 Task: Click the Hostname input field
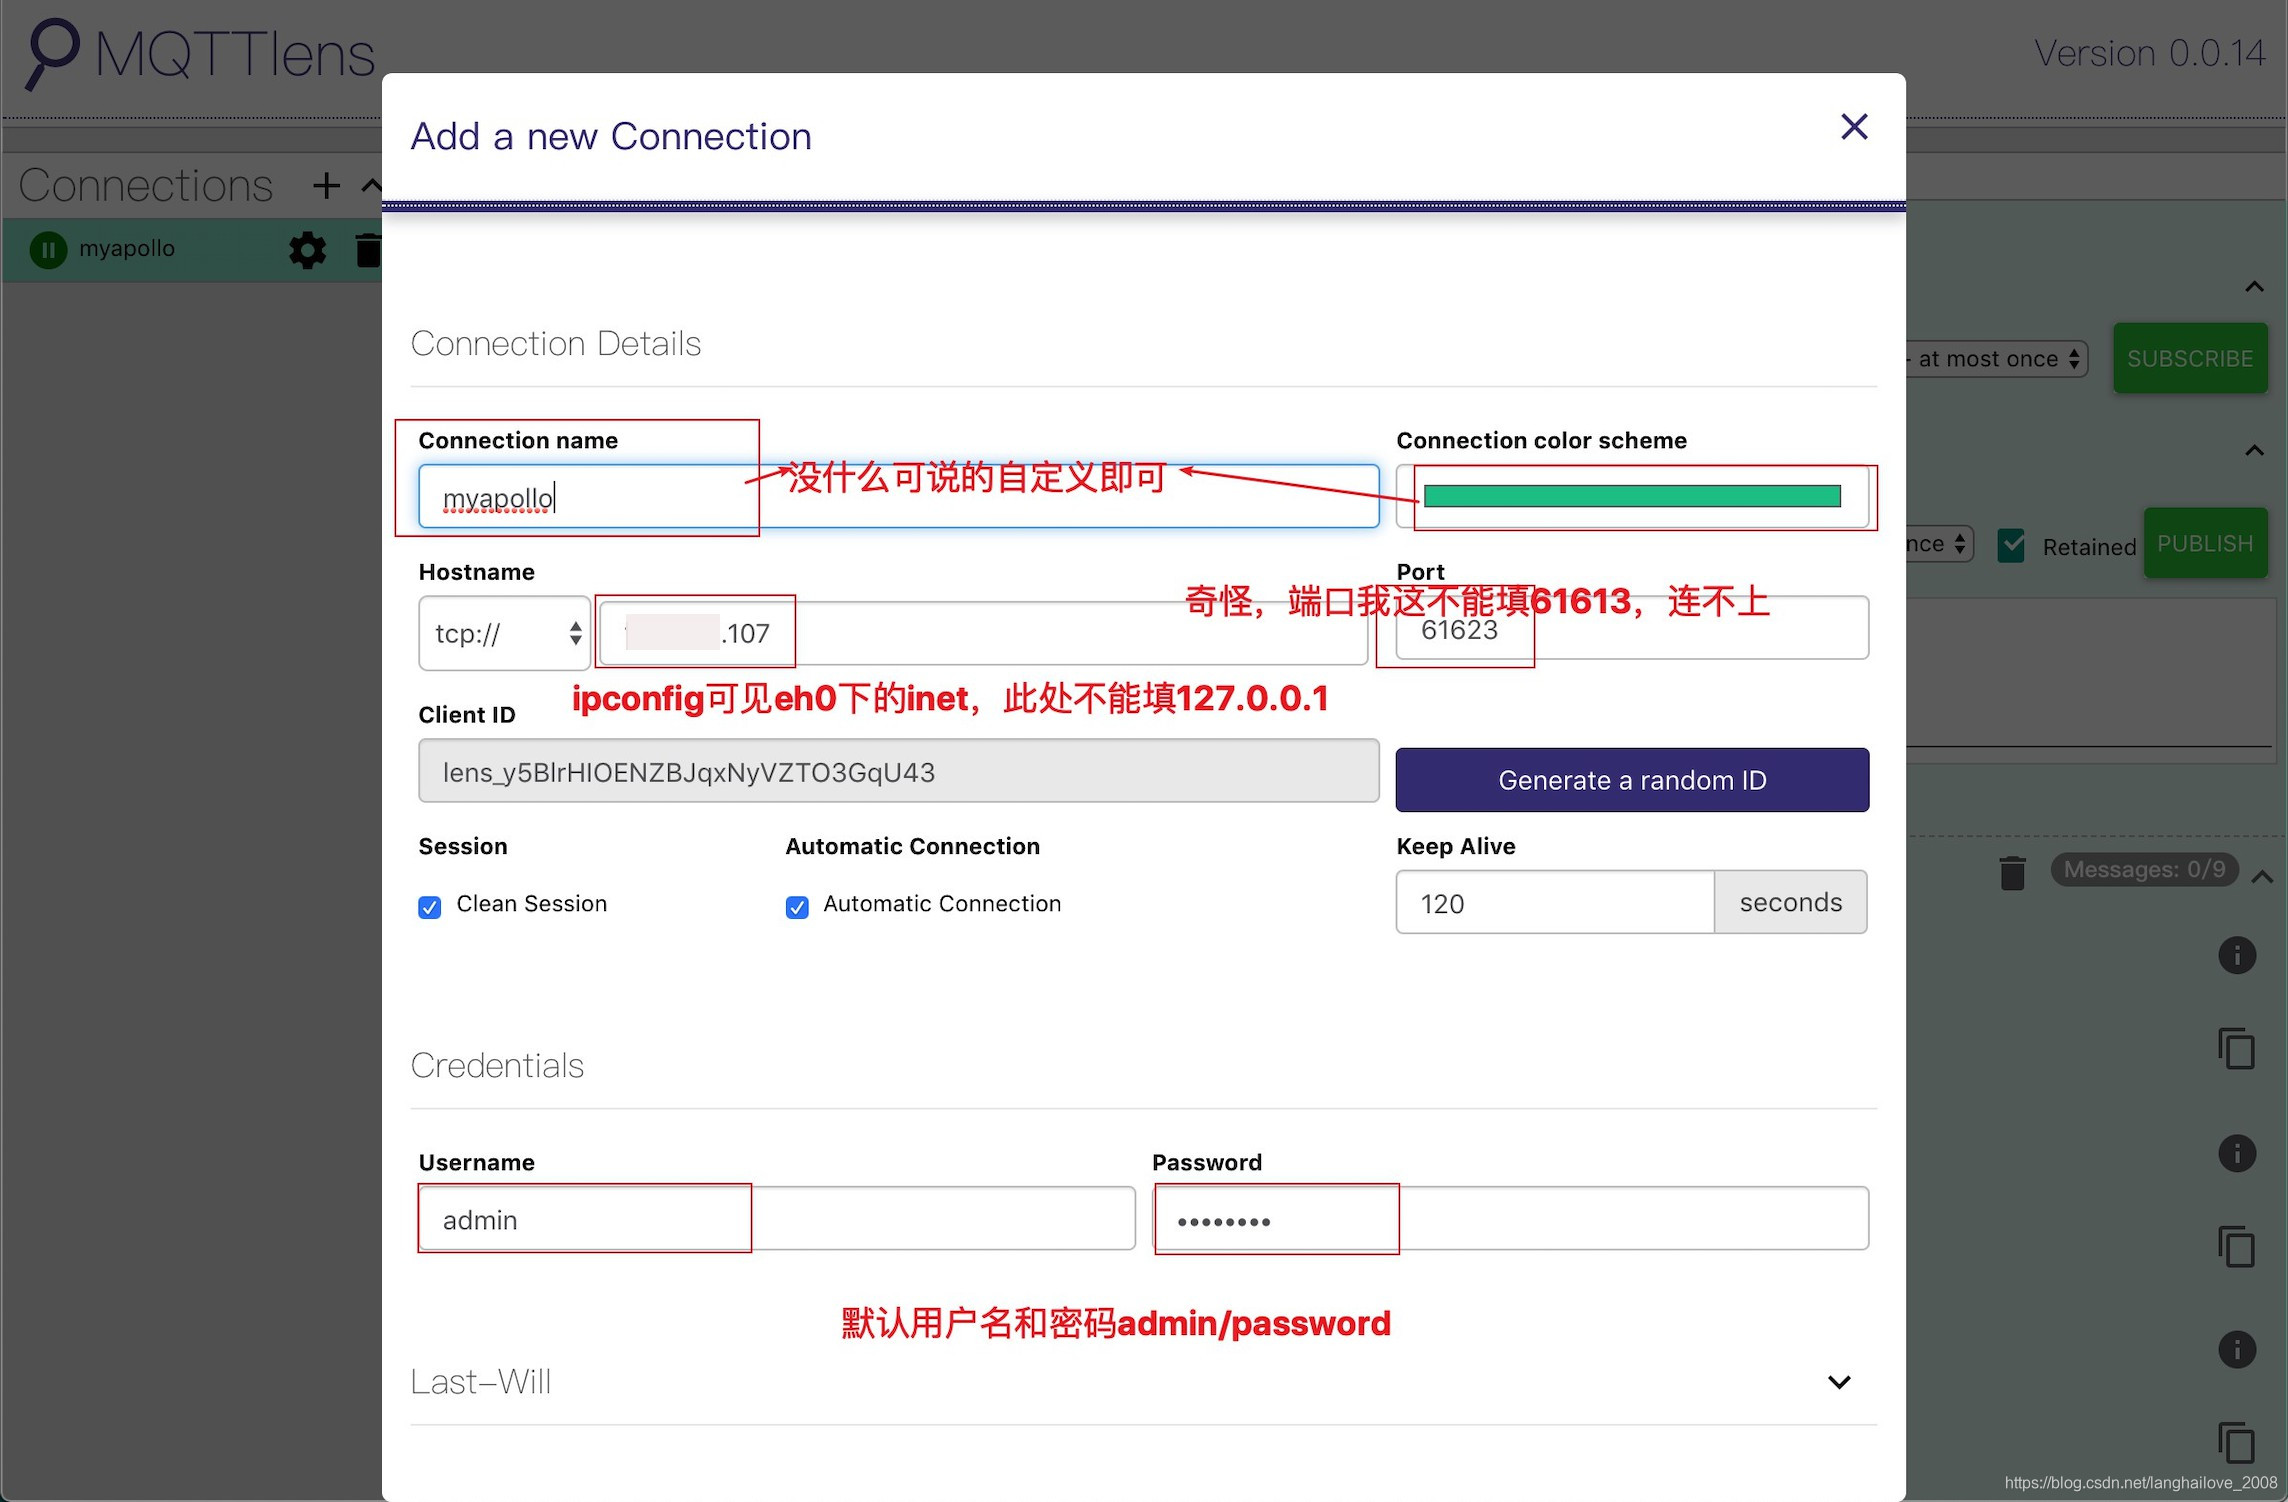click(983, 633)
